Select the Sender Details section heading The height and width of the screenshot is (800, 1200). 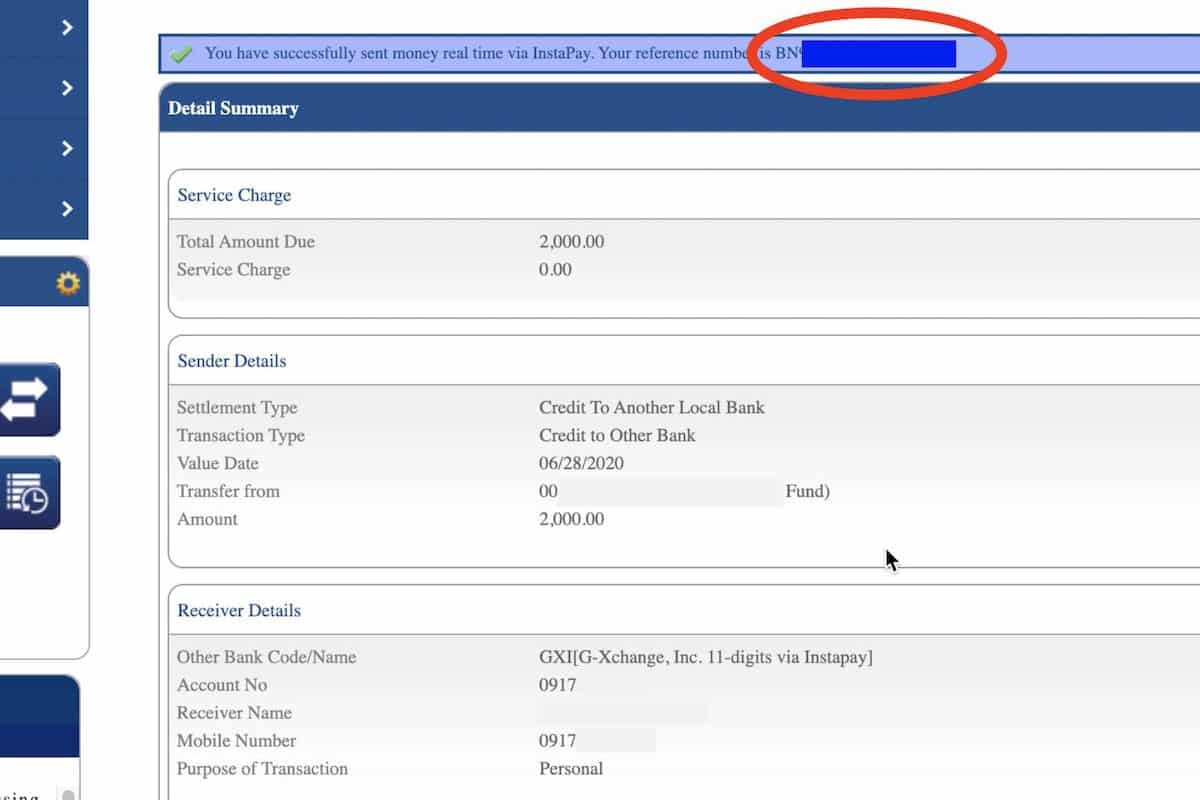tap(231, 361)
